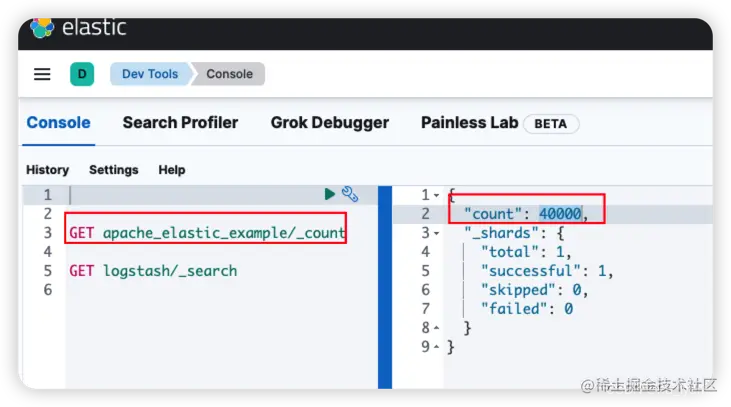This screenshot has width=731, height=407.
Task: Open the hamburger navigation menu
Action: 42,74
